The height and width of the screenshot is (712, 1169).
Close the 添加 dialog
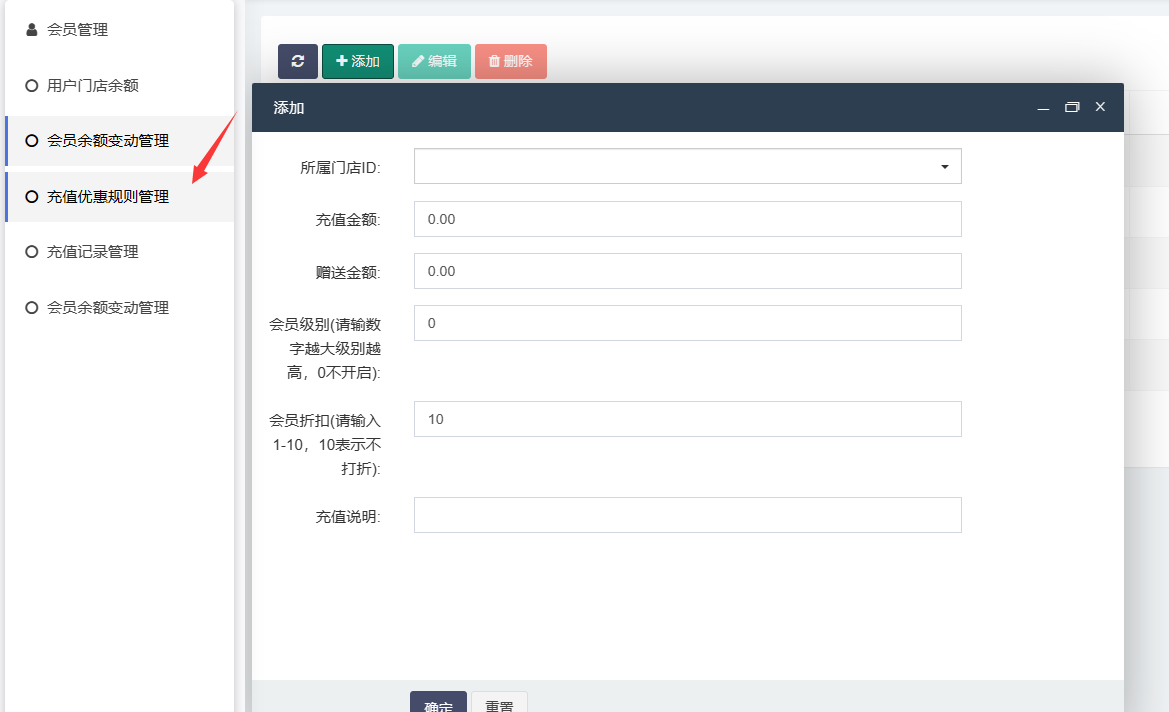point(1100,107)
